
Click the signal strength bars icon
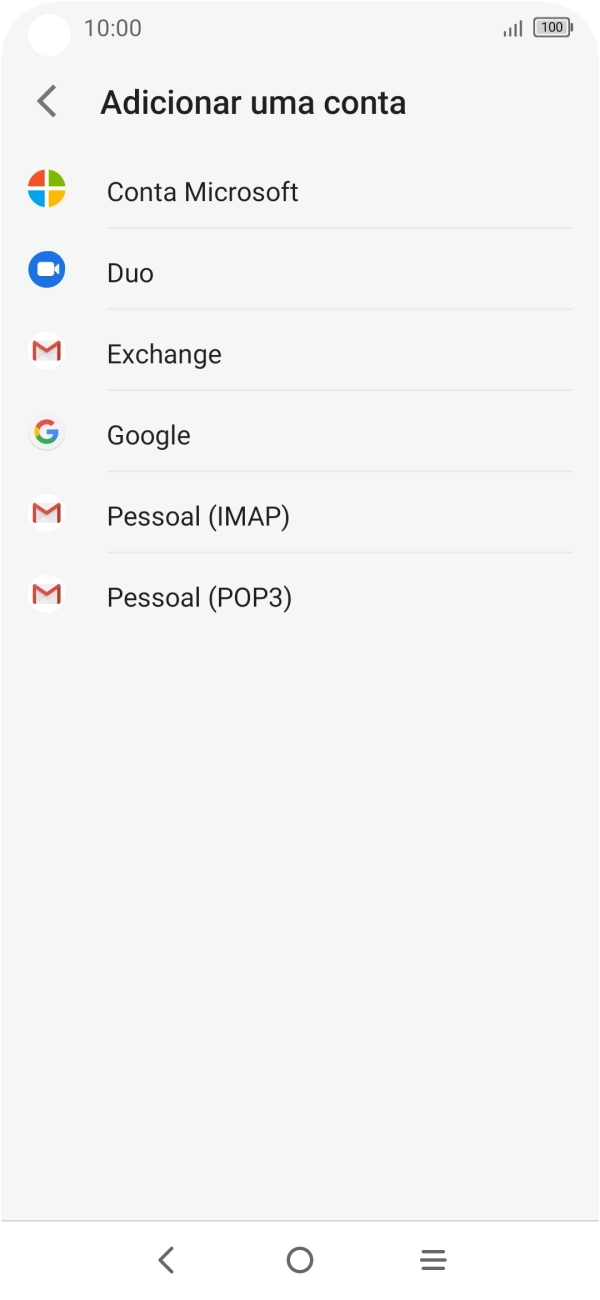tap(511, 29)
